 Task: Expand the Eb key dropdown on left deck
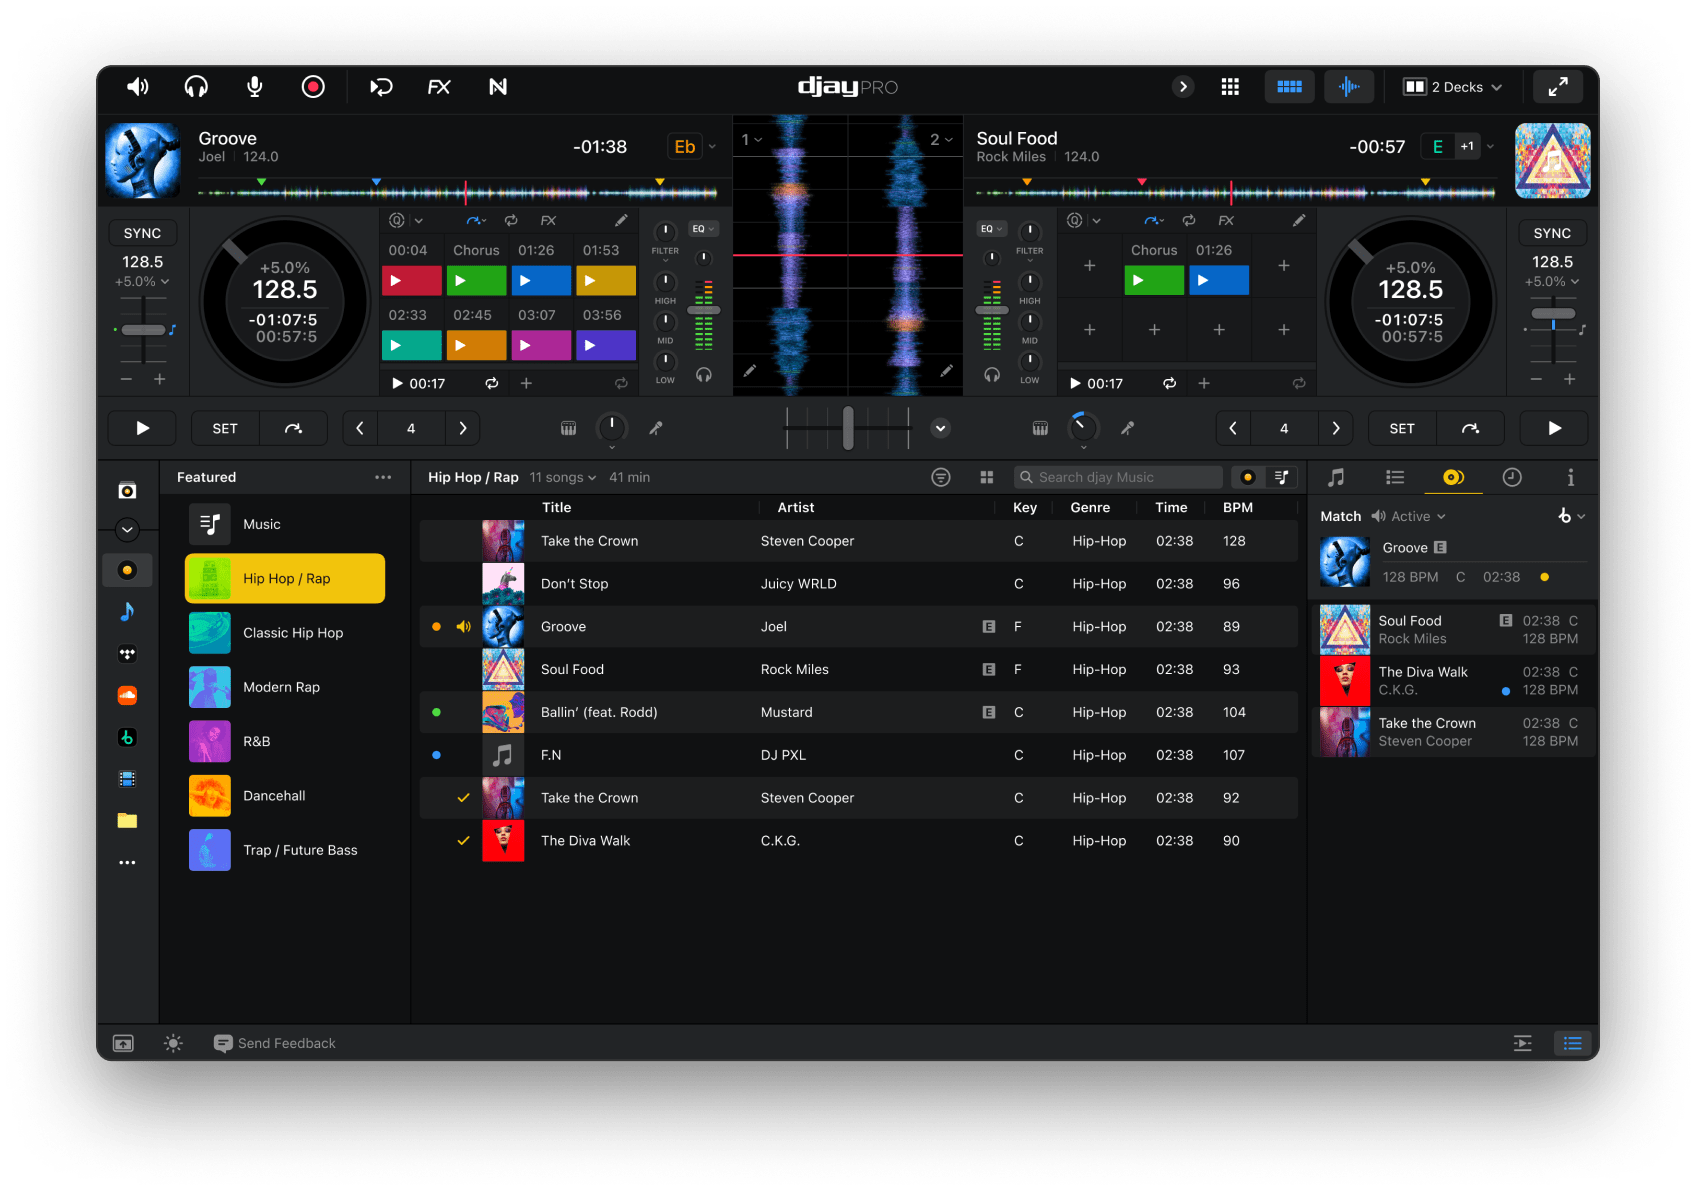click(x=712, y=147)
